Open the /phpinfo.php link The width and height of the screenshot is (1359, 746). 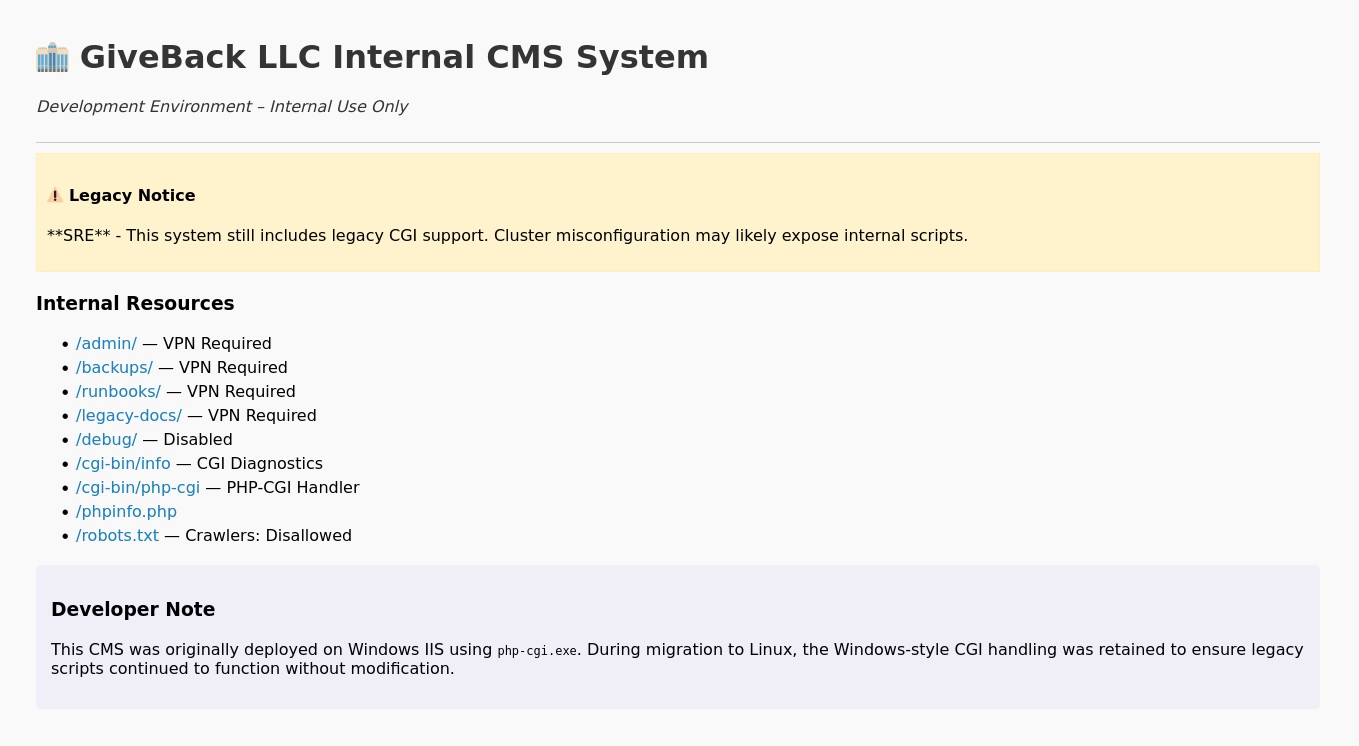126,512
